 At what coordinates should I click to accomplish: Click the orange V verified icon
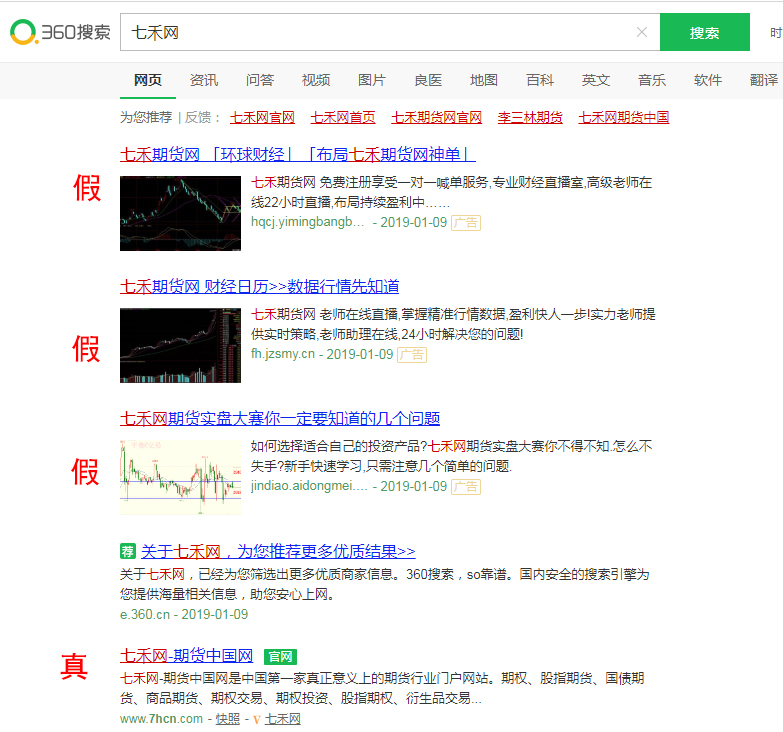tap(257, 720)
